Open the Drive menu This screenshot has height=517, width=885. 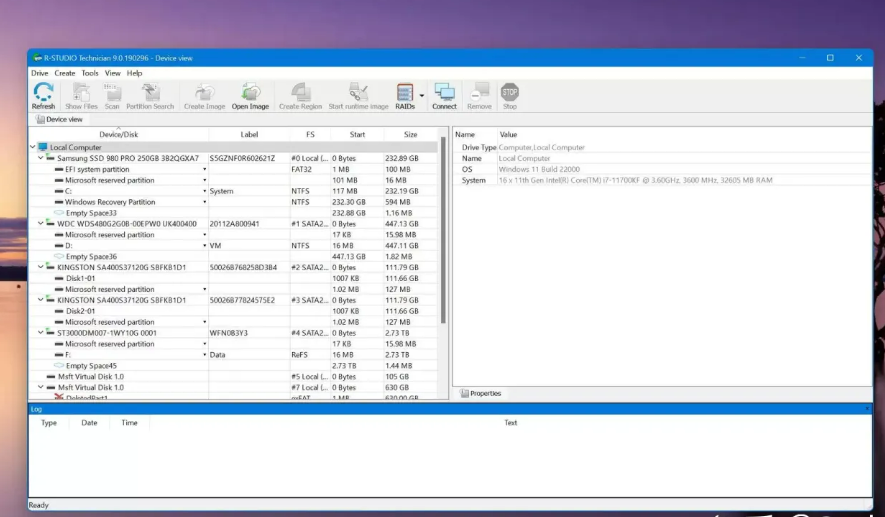(39, 73)
